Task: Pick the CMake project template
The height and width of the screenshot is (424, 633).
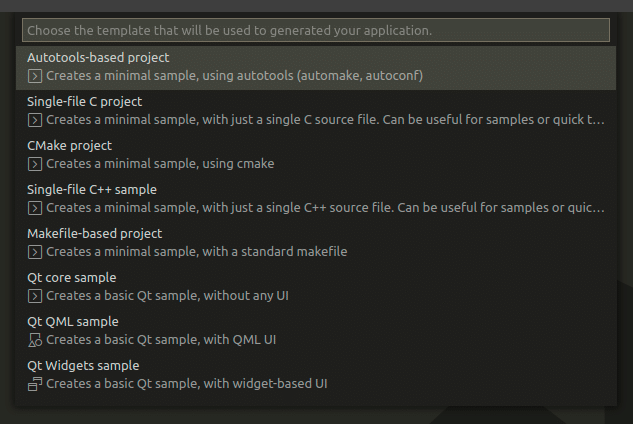Action: click(69, 145)
